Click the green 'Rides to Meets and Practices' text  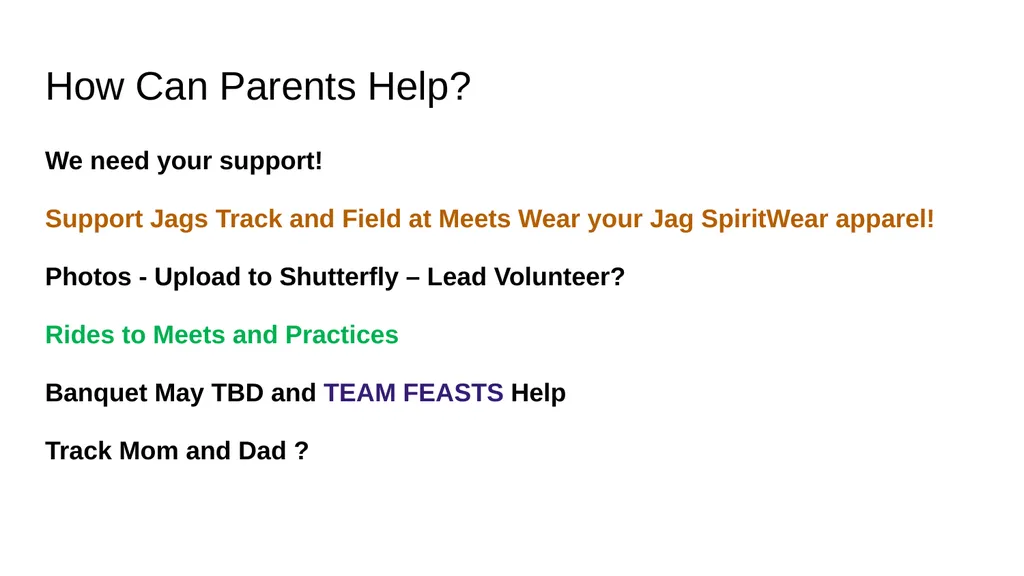221,335
